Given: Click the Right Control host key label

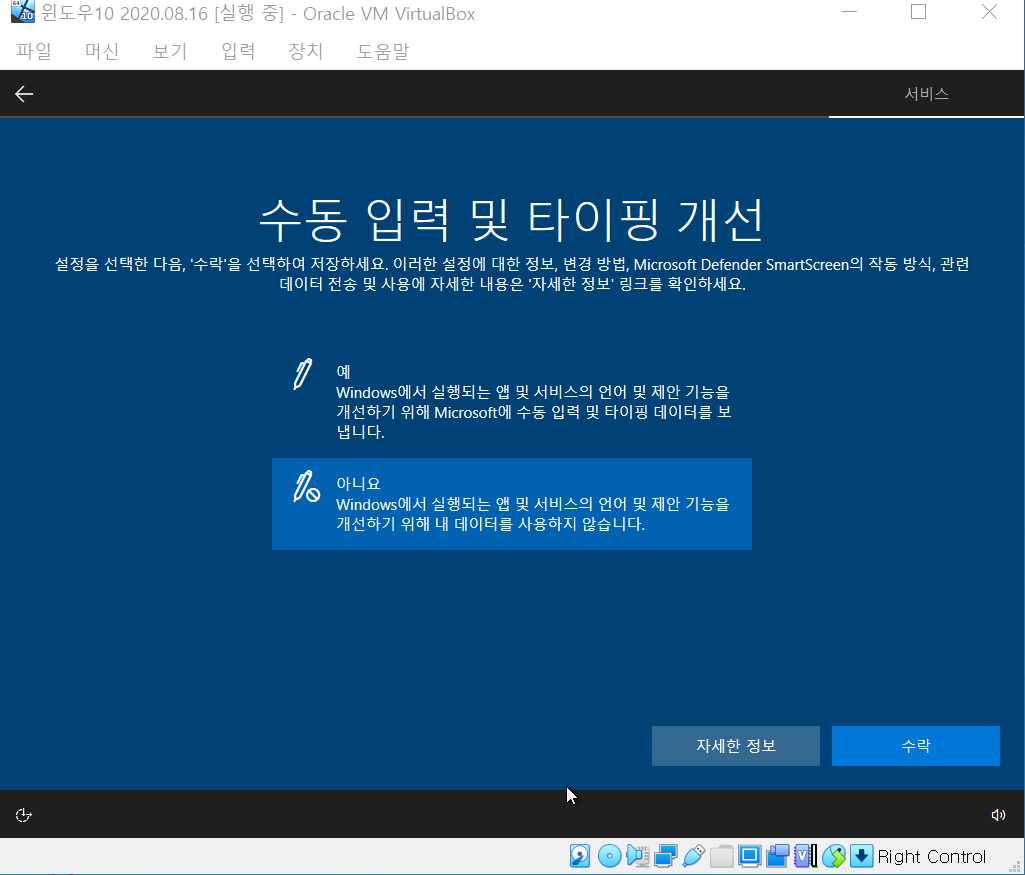Looking at the screenshot, I should 932,856.
